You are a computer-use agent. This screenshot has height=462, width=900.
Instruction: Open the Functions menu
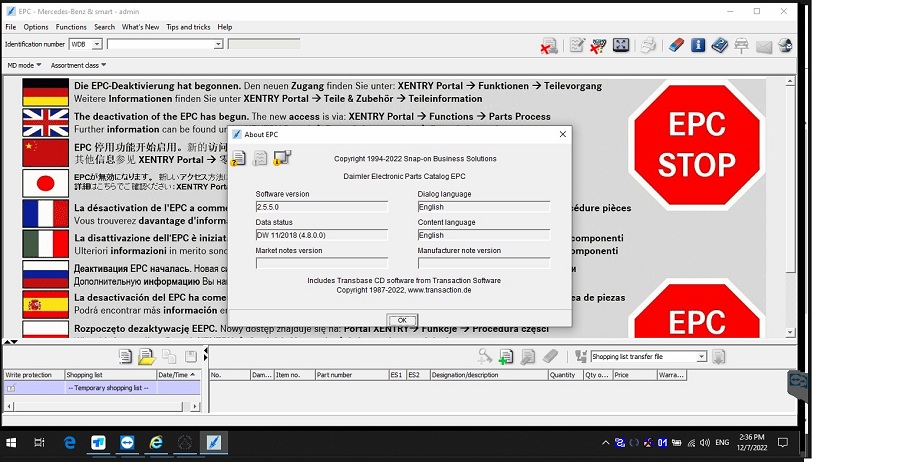71,27
